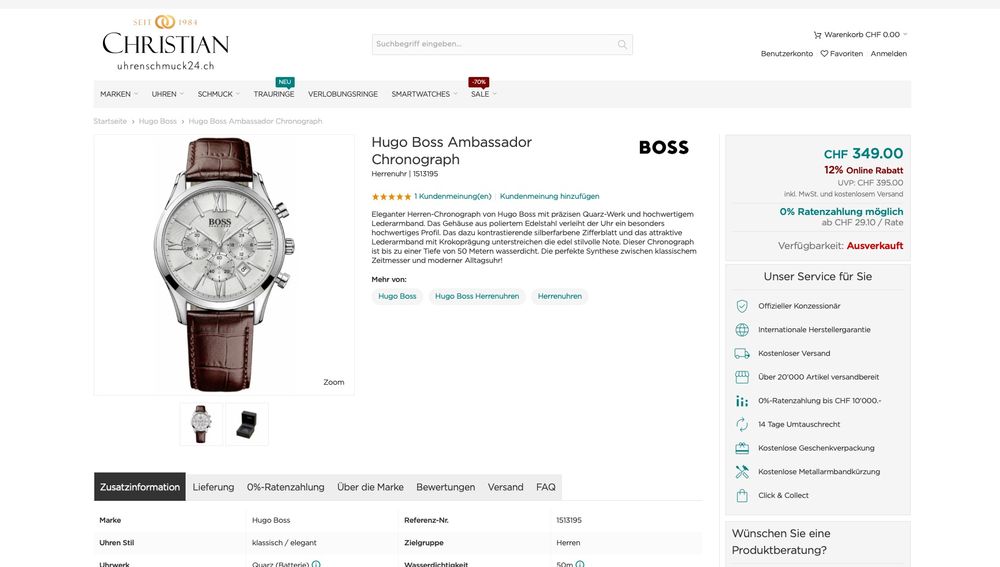Viewport: 1000px width, 567px height.
Task: Click the 14 Tage Umtauschrecht arrows icon
Action: 742,424
